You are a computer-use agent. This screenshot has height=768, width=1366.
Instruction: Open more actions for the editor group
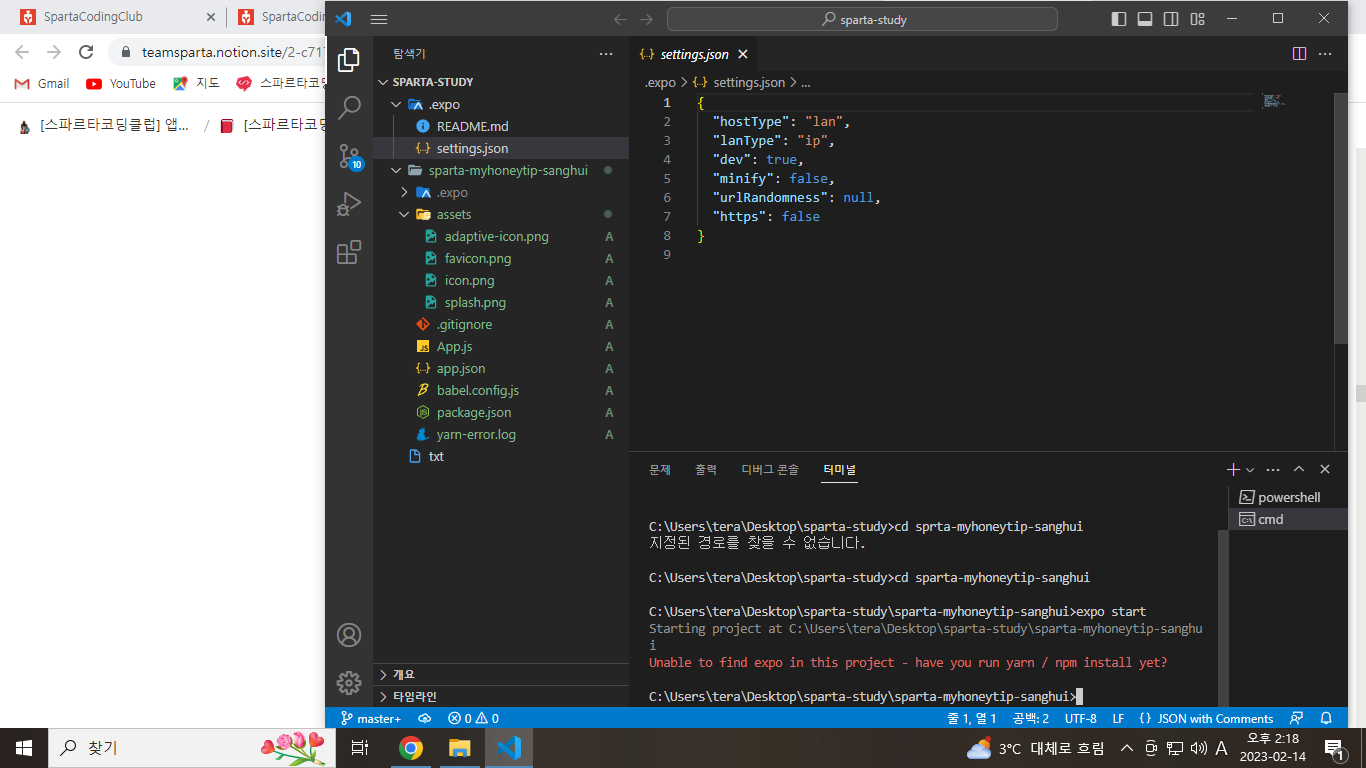coord(1325,54)
